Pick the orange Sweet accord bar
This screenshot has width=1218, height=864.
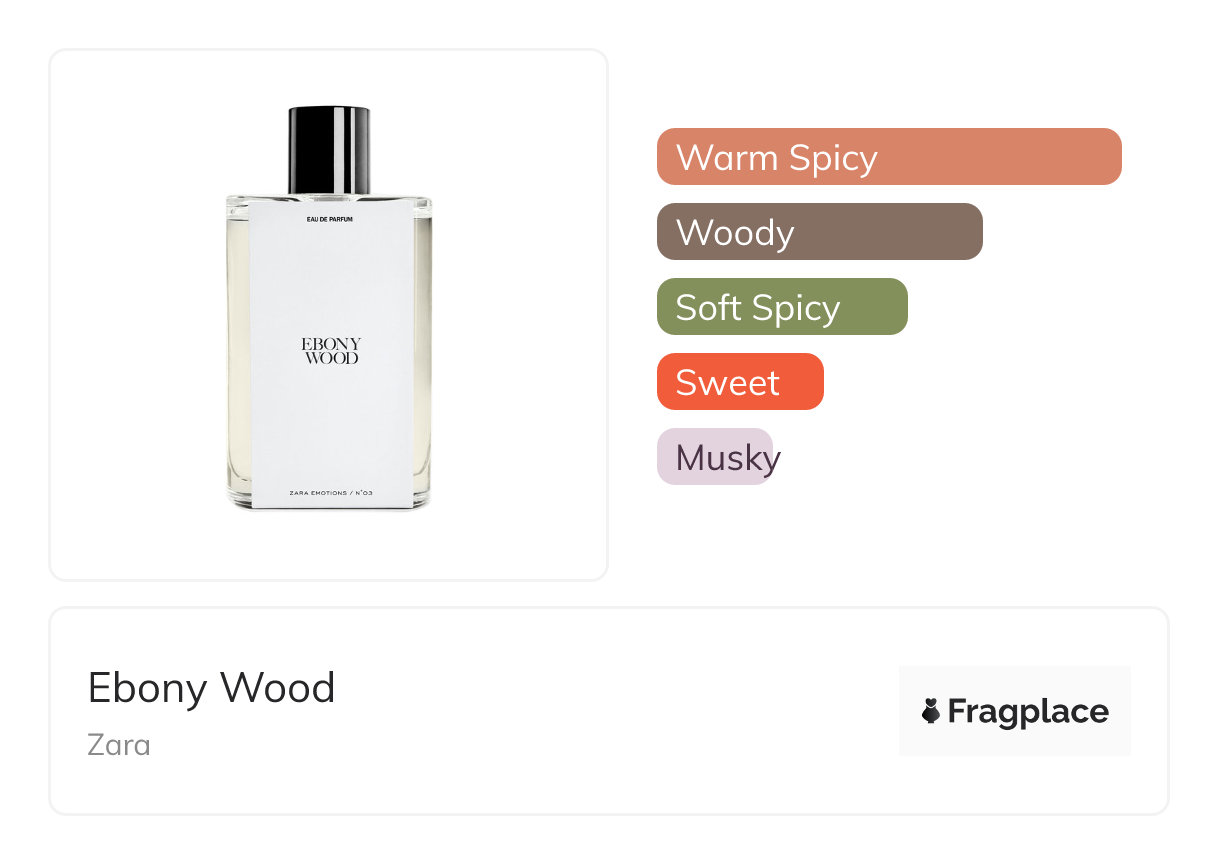coord(740,382)
